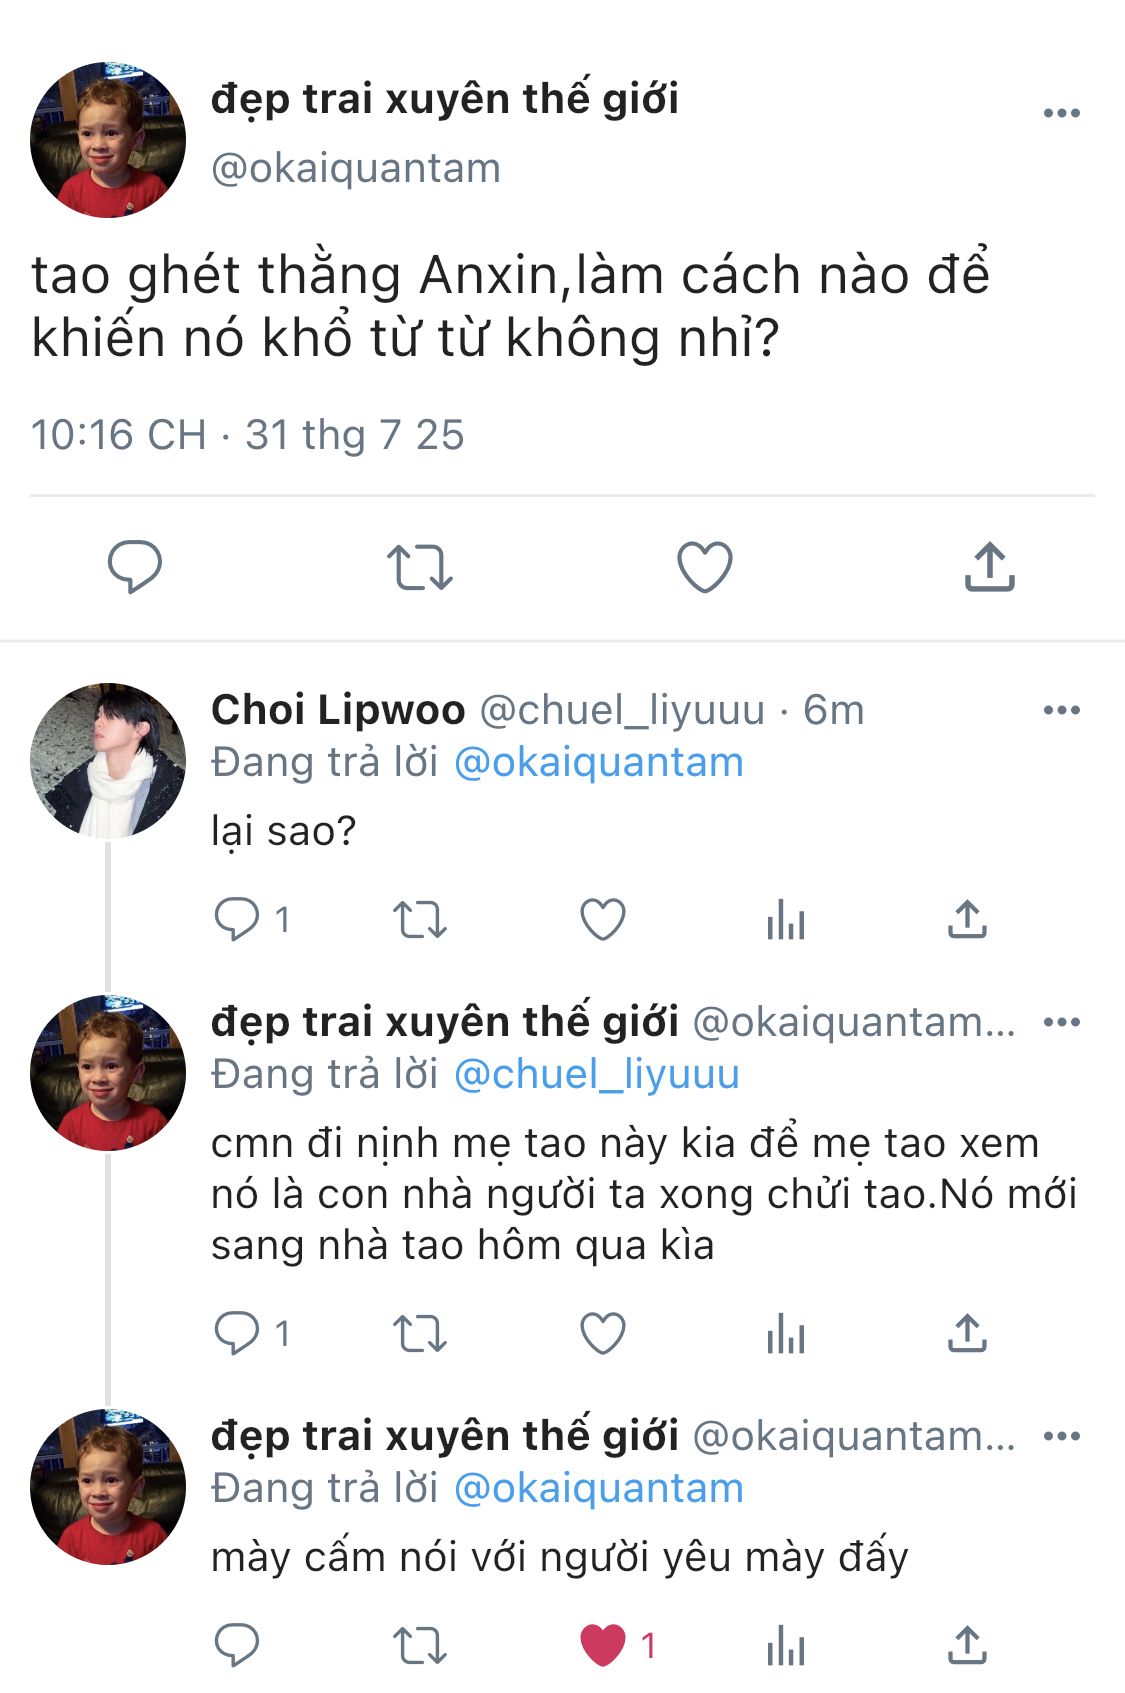
Task: Reply to the main tweet about Anxin
Action: (134, 567)
